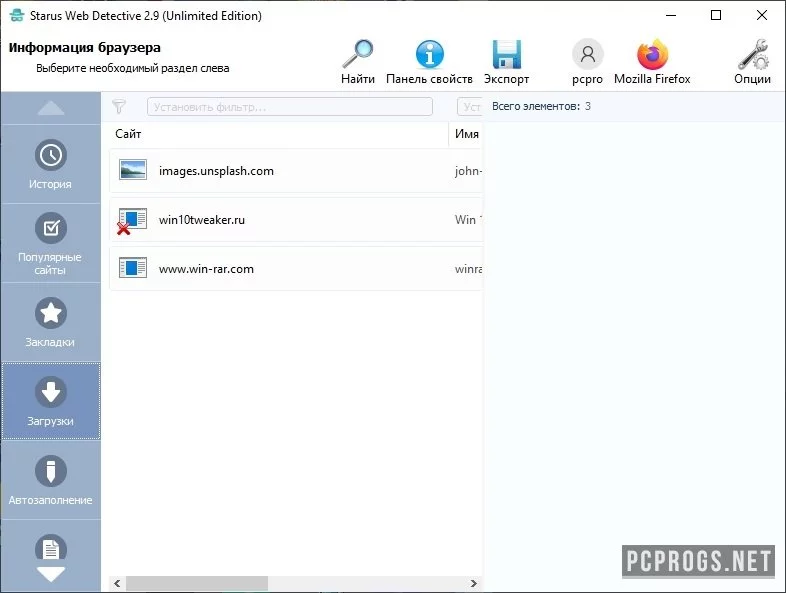Open the document icon sidebar section
The height and width of the screenshot is (593, 786).
pos(51,547)
